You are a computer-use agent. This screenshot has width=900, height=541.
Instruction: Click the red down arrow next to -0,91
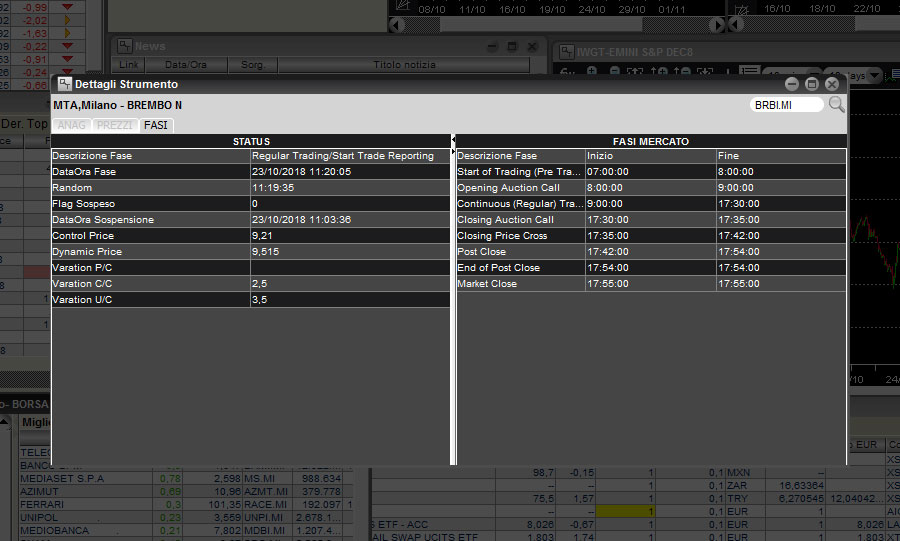pyautogui.click(x=67, y=59)
